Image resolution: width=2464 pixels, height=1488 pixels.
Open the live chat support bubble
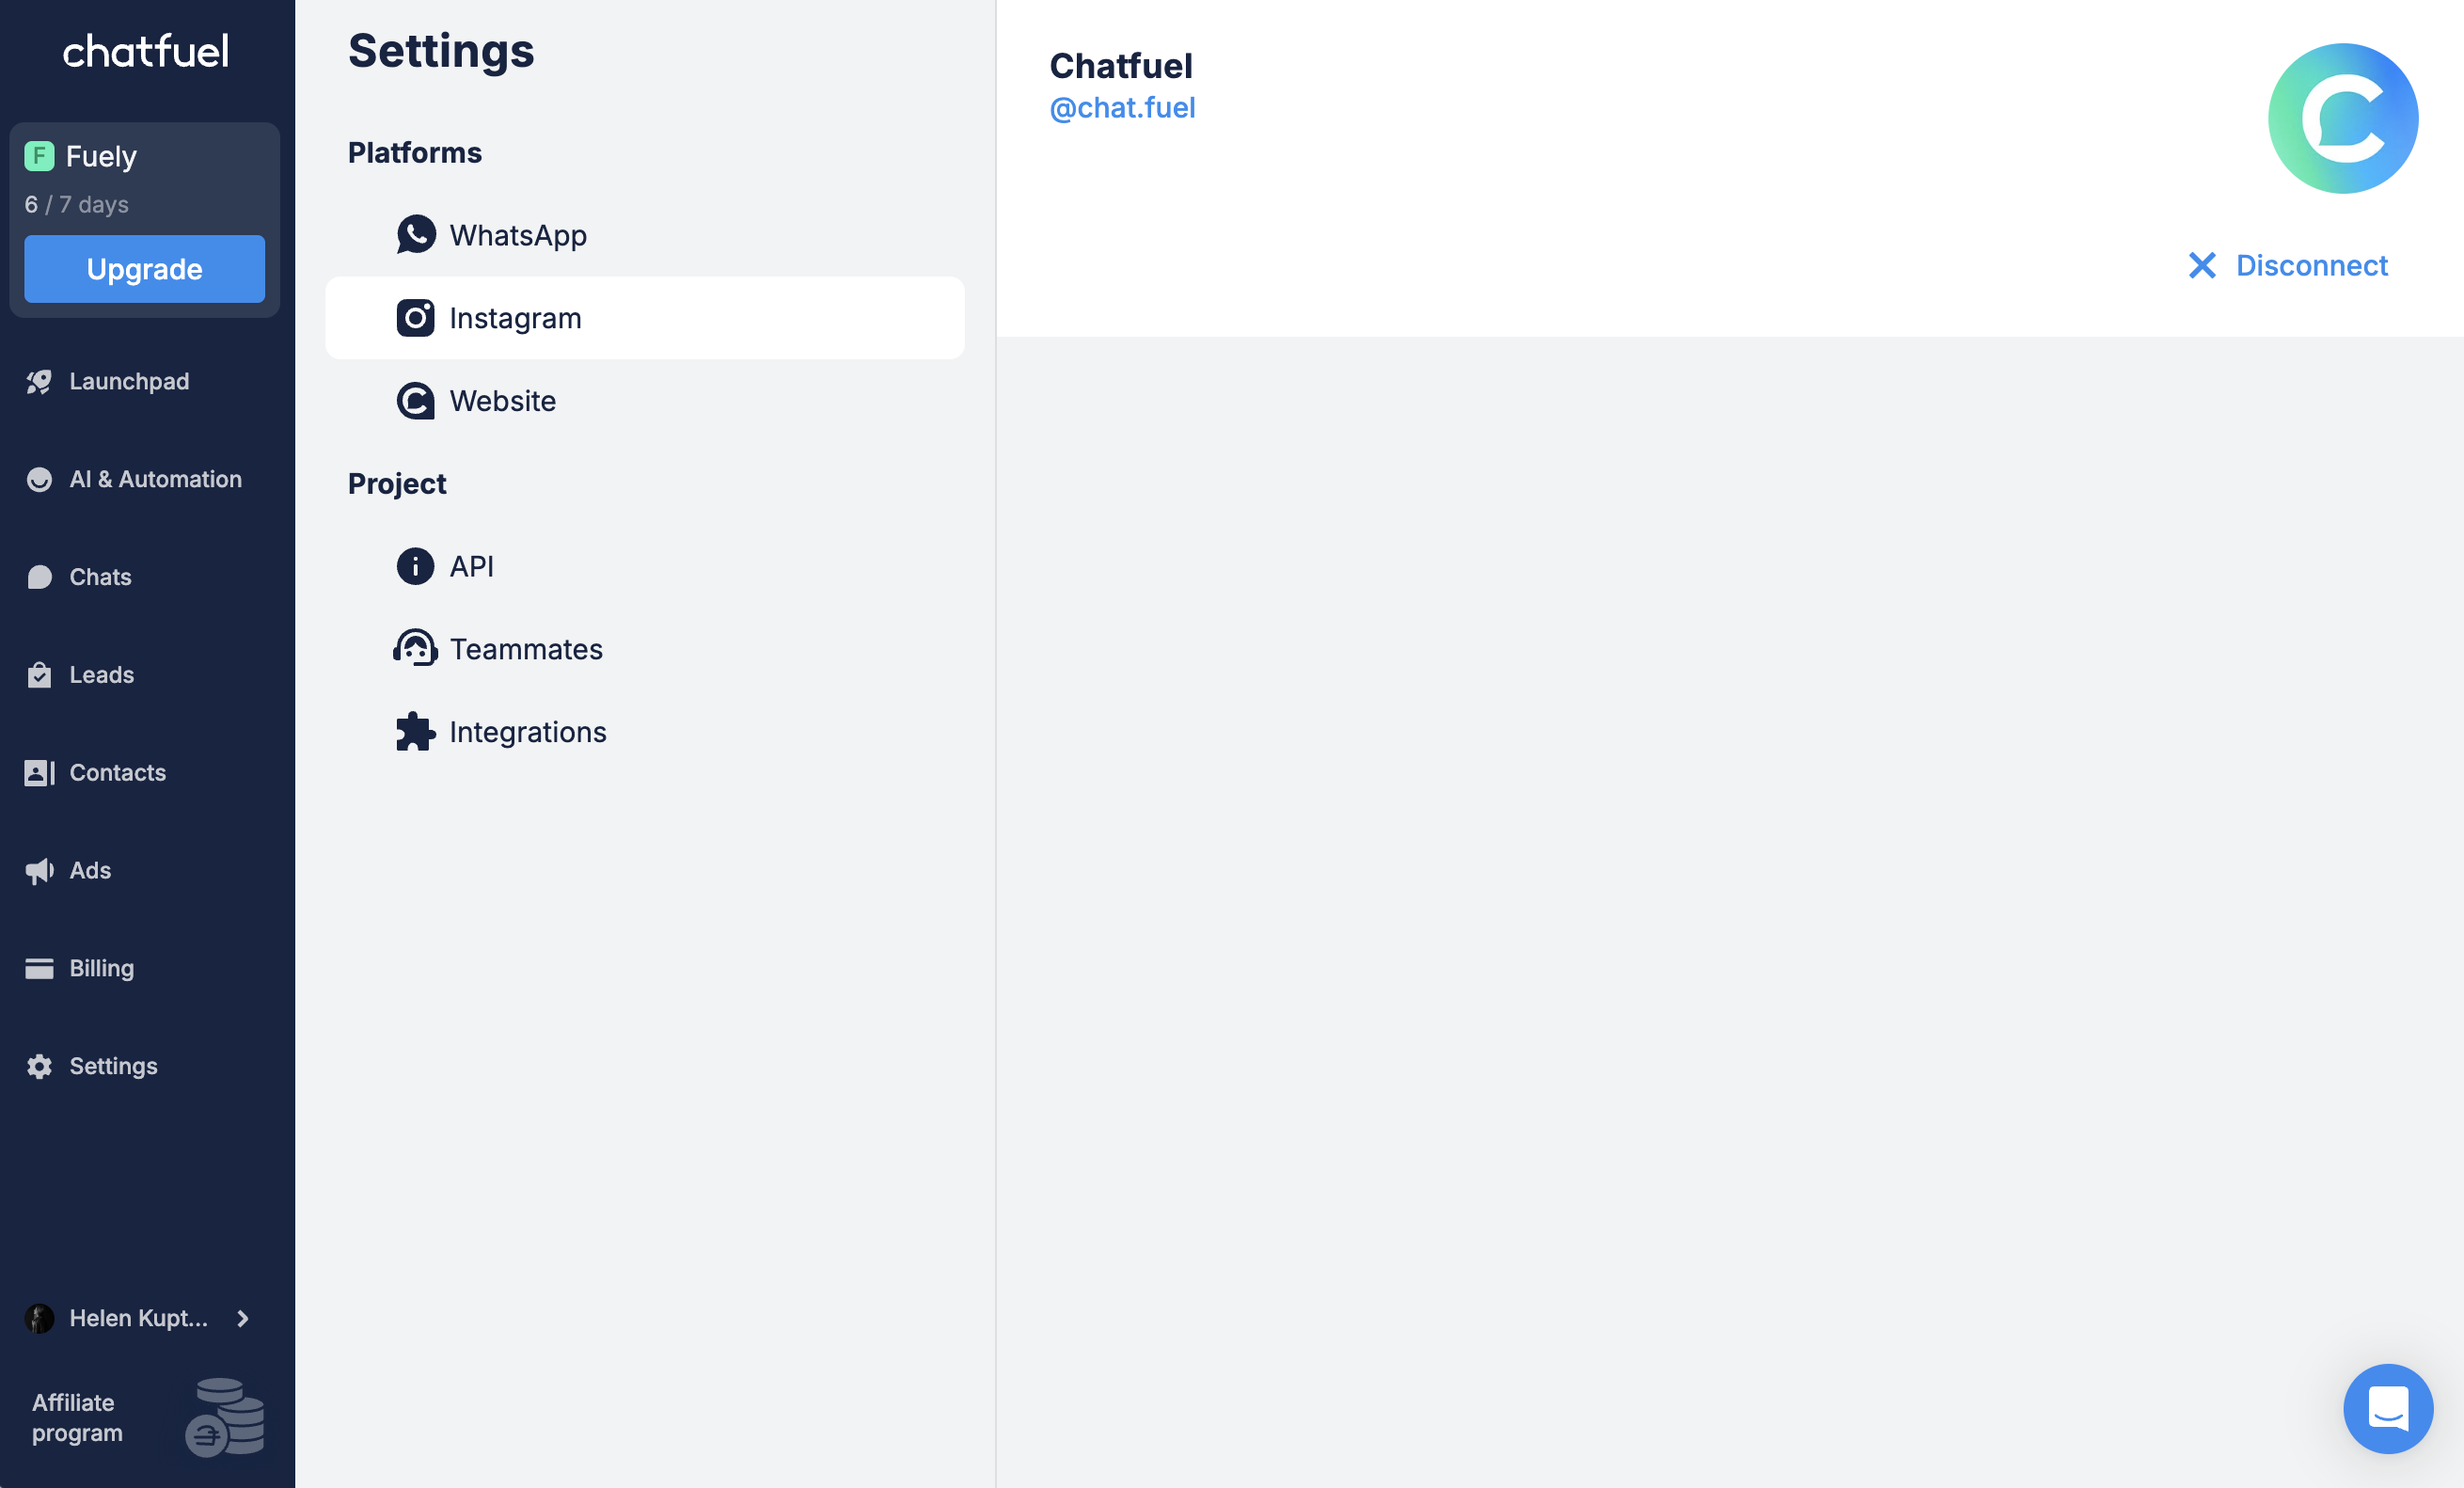pyautogui.click(x=2387, y=1408)
